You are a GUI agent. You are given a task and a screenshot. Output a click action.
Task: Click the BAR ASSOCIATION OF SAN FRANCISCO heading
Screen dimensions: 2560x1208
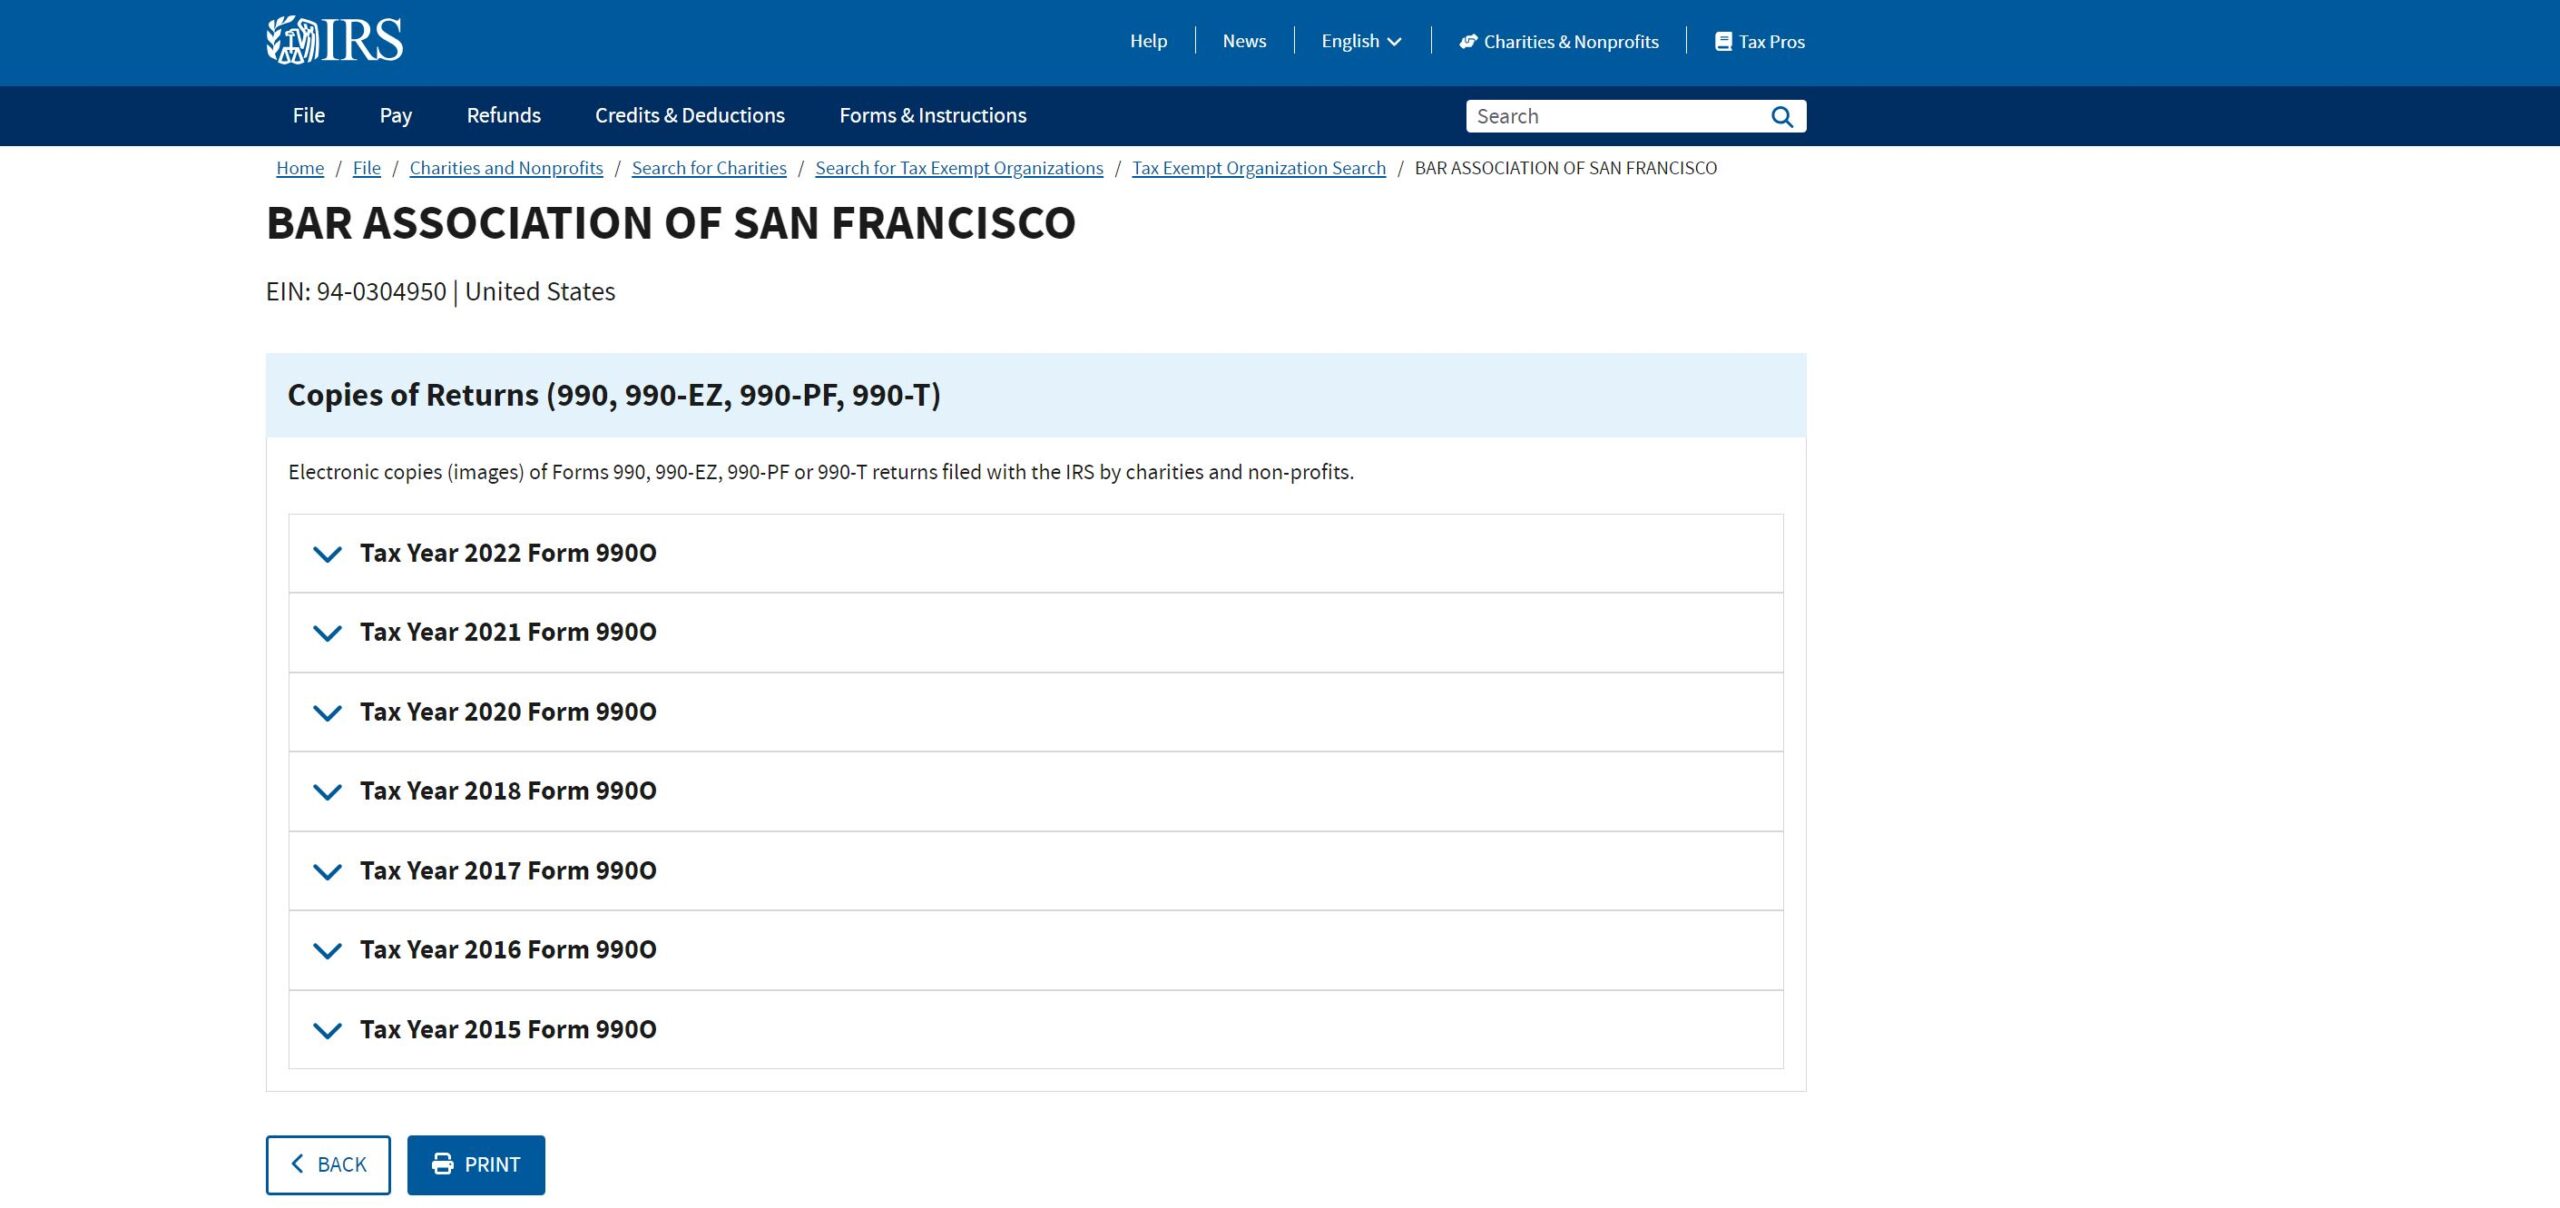(x=671, y=223)
